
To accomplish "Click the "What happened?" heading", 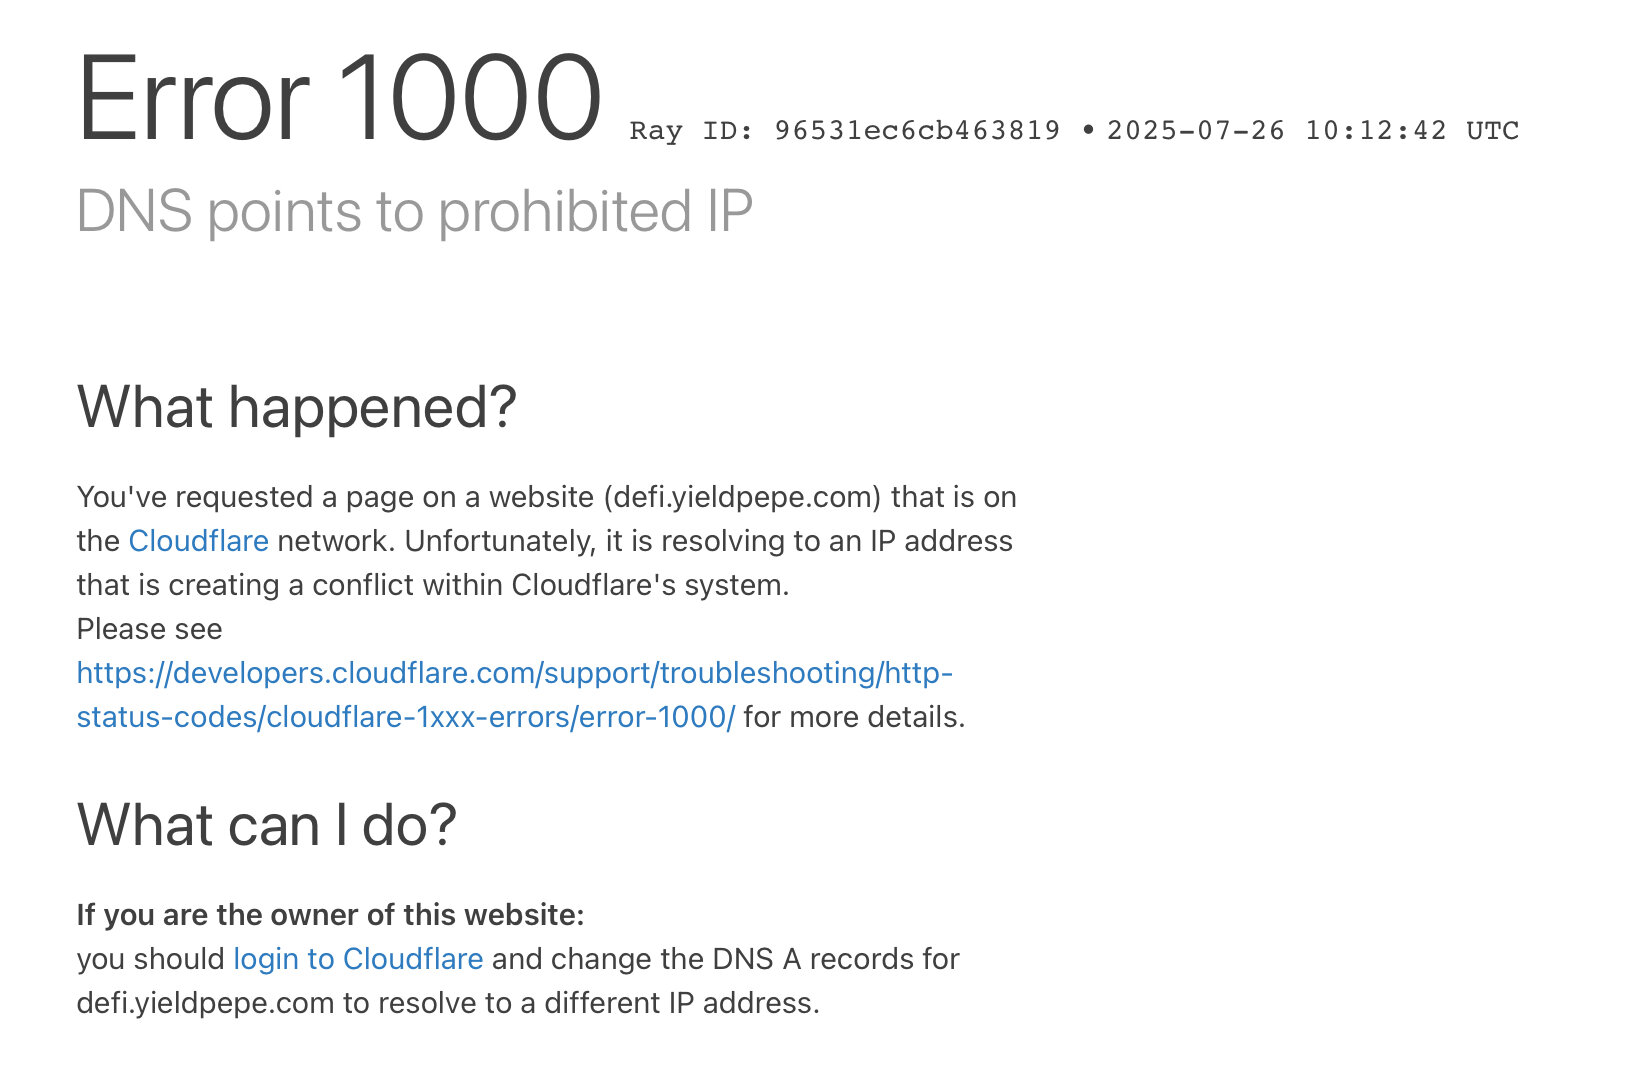I will point(297,407).
